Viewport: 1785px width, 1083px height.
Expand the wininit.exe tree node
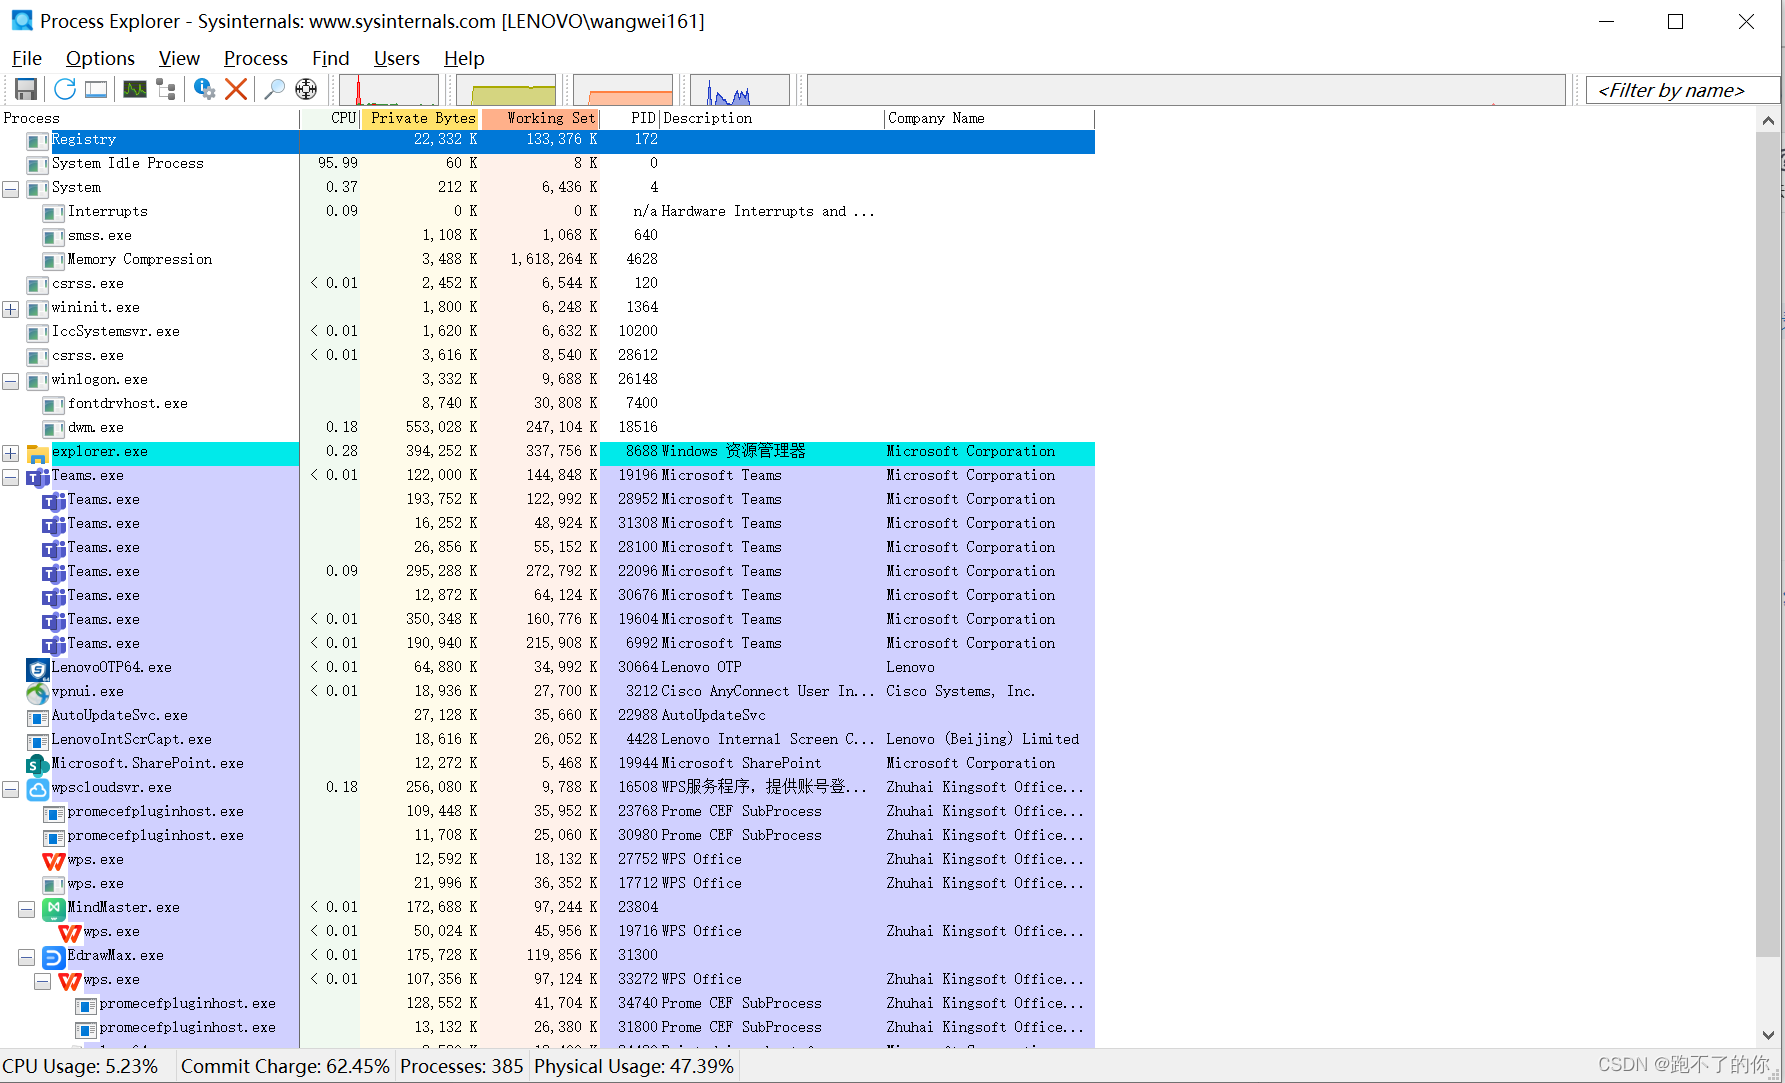pos(11,309)
